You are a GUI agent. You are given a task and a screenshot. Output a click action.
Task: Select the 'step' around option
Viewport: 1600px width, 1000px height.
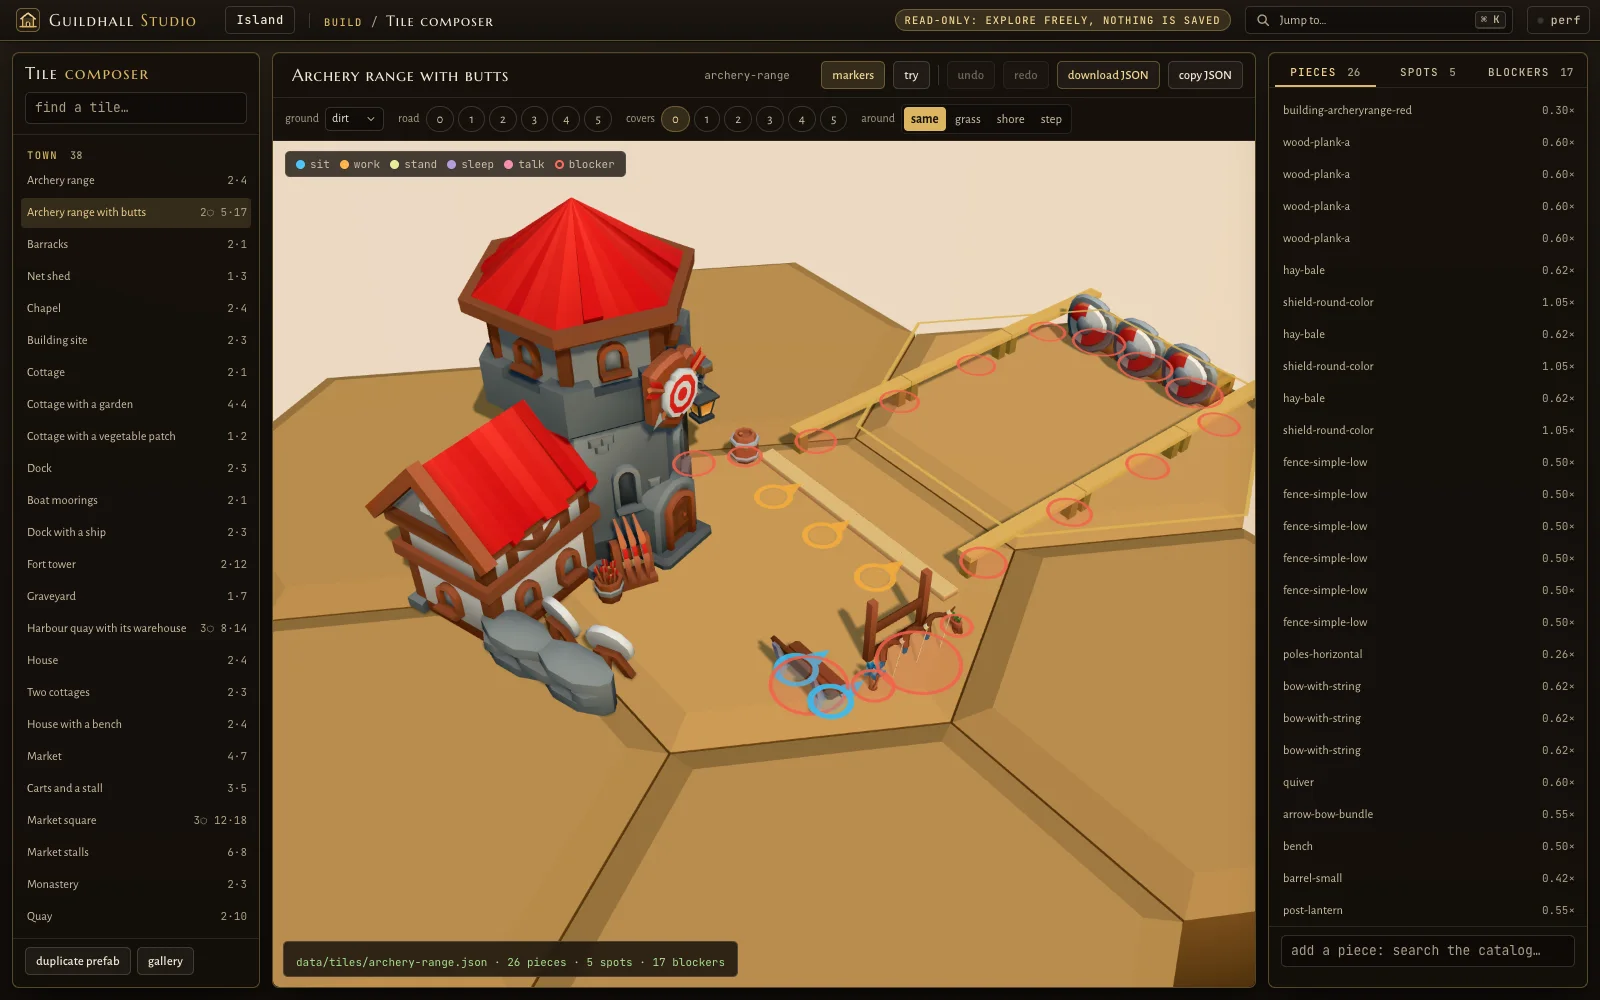pyautogui.click(x=1051, y=119)
